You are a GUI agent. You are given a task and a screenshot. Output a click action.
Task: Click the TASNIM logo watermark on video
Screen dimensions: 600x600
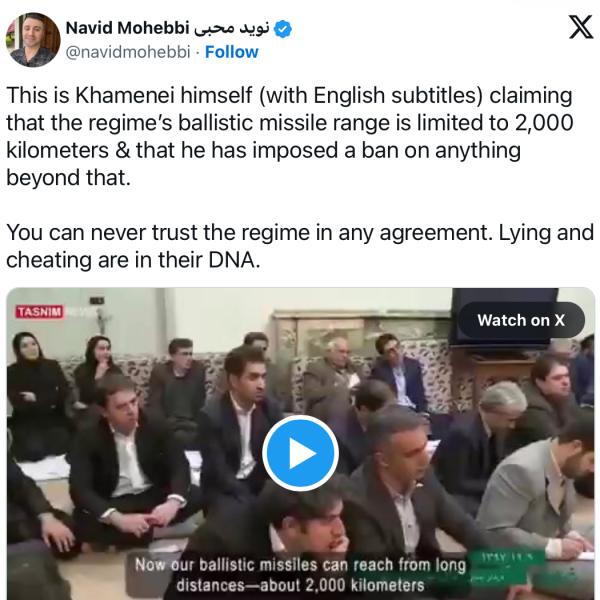pyautogui.click(x=40, y=312)
